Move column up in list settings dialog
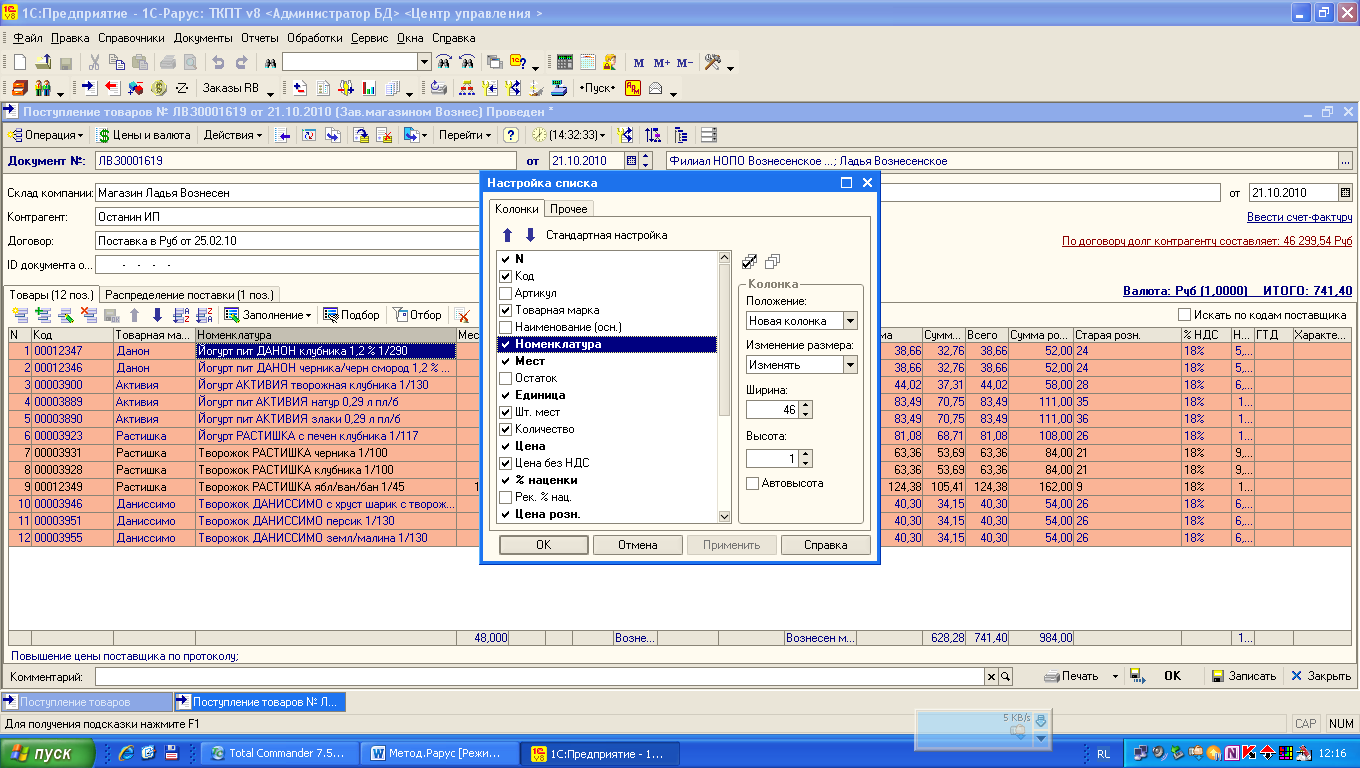 [507, 235]
